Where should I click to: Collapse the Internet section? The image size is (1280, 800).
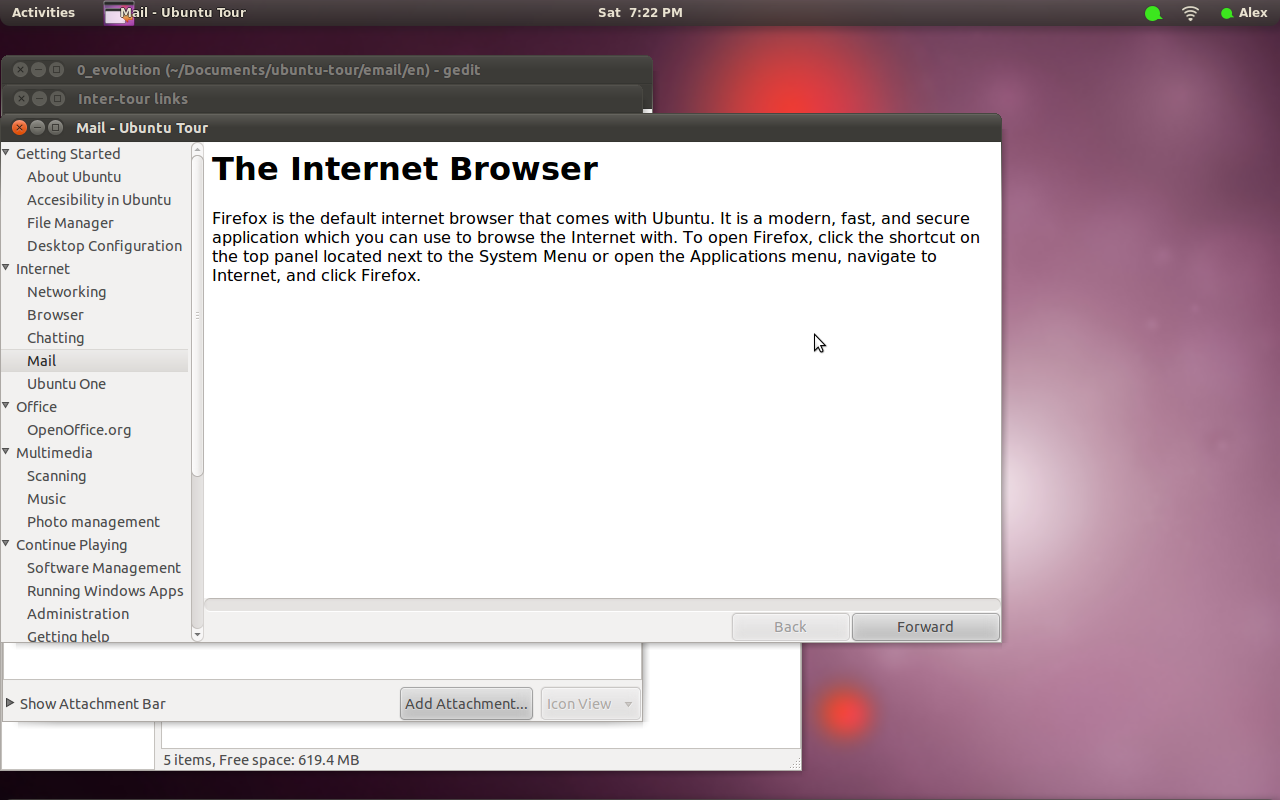coord(7,268)
